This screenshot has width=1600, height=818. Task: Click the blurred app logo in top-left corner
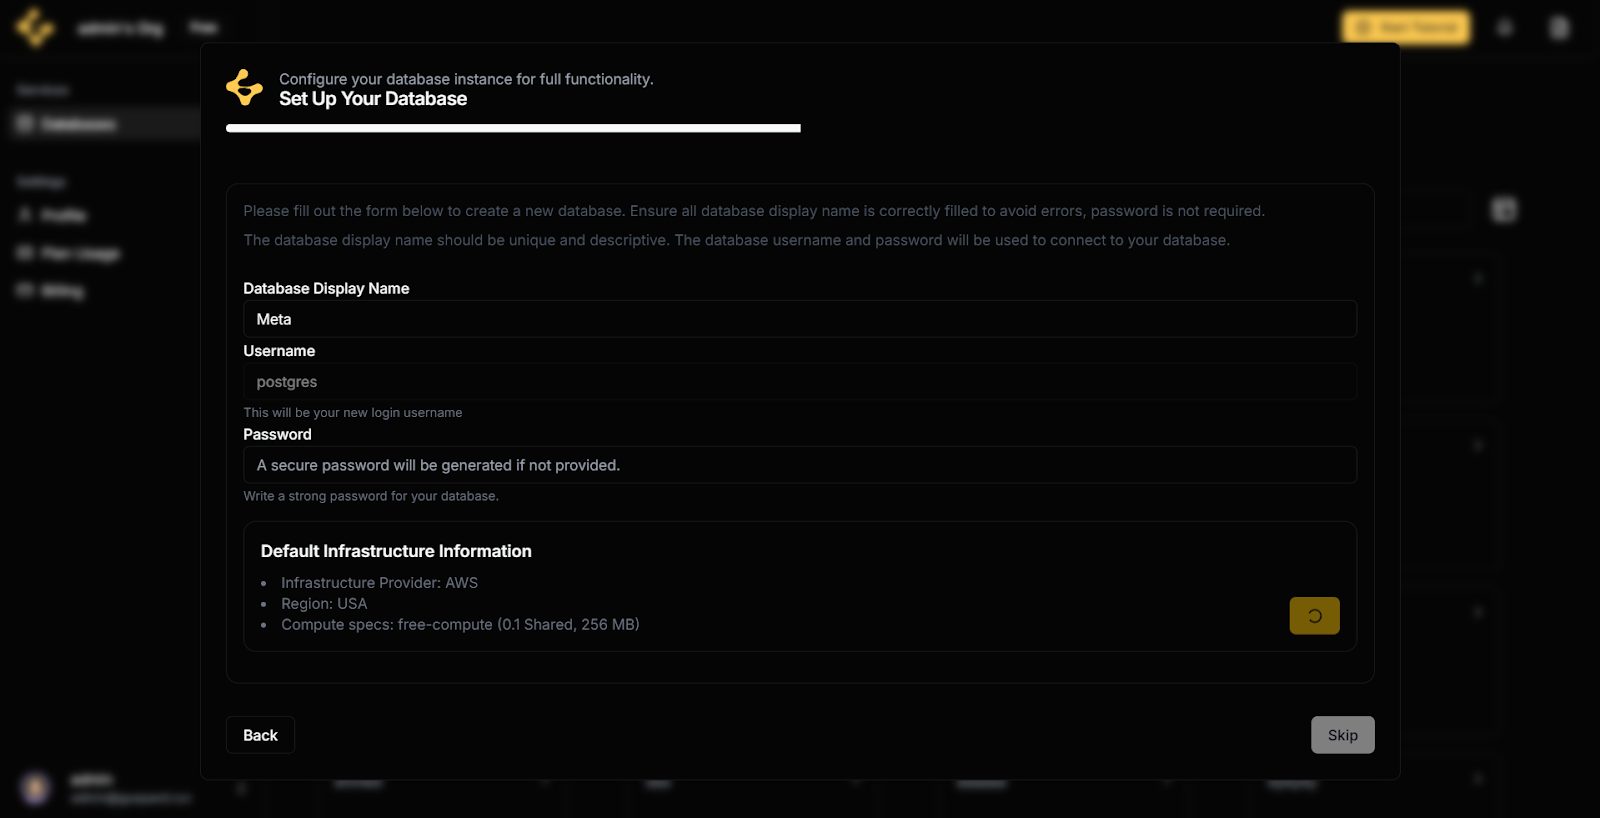tap(35, 27)
